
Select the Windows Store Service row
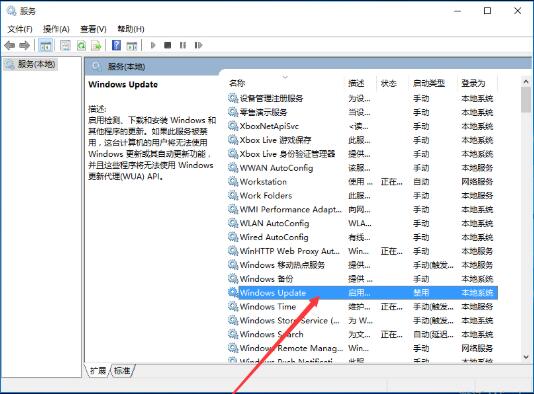[x=362, y=320]
